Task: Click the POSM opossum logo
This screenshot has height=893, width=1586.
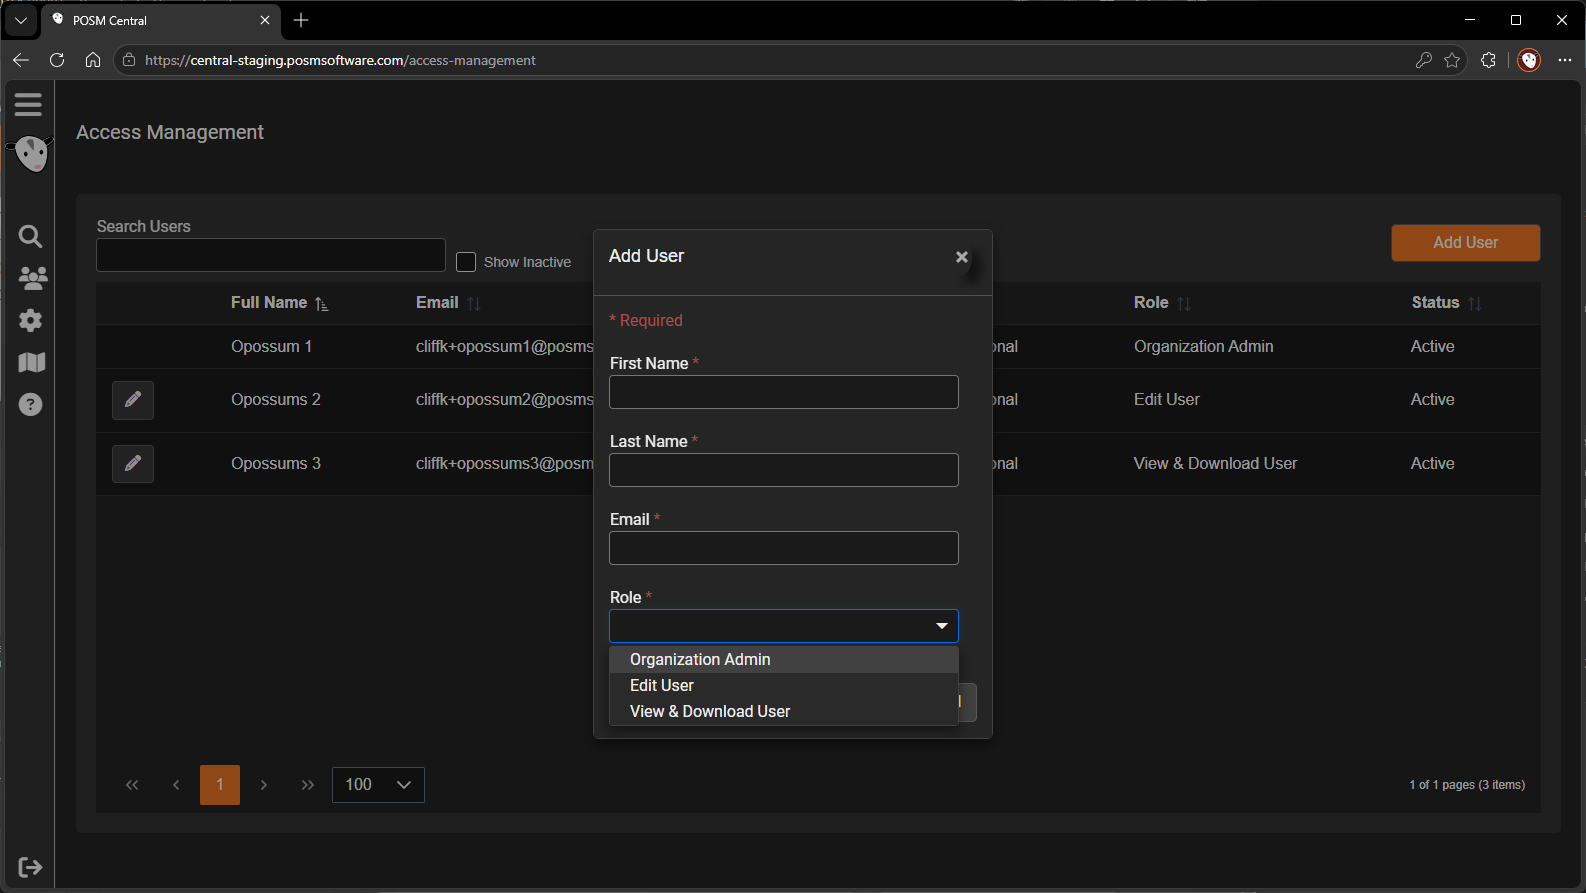Action: click(31, 154)
